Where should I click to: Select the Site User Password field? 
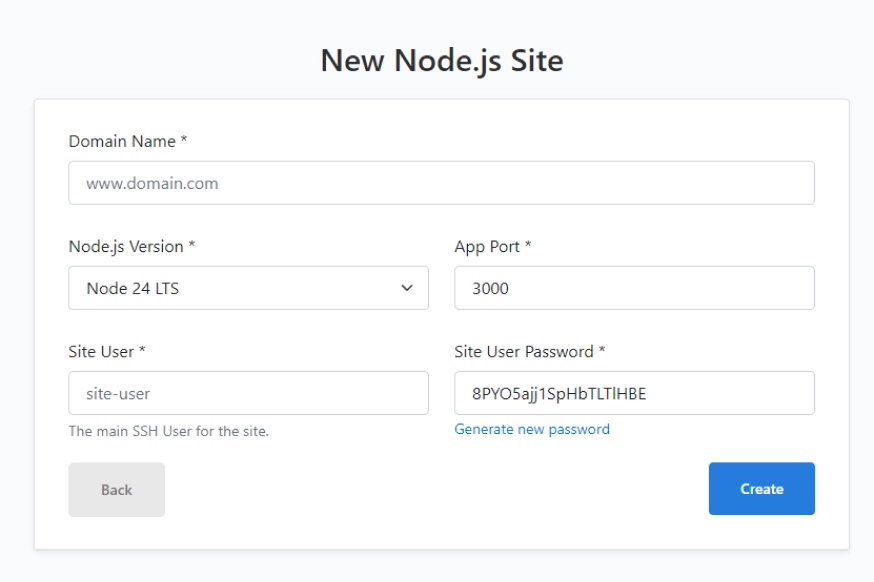point(634,393)
